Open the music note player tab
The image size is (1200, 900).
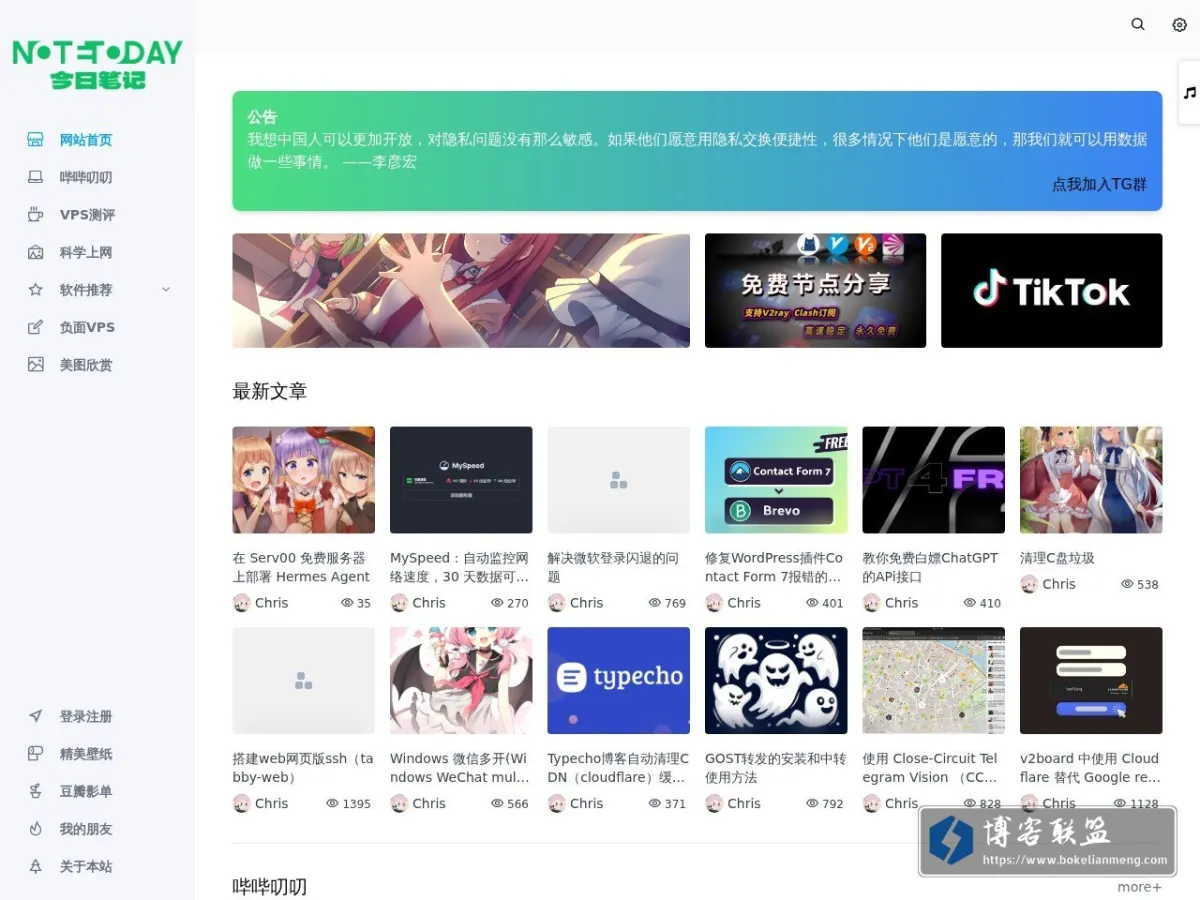tap(1190, 93)
